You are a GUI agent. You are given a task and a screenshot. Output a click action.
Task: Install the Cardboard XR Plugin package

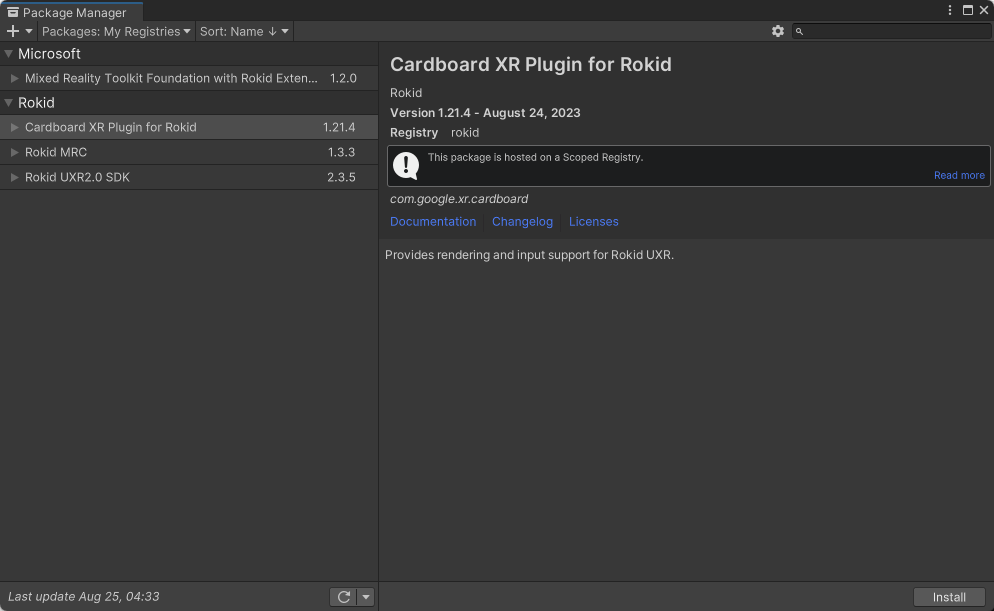click(x=949, y=597)
